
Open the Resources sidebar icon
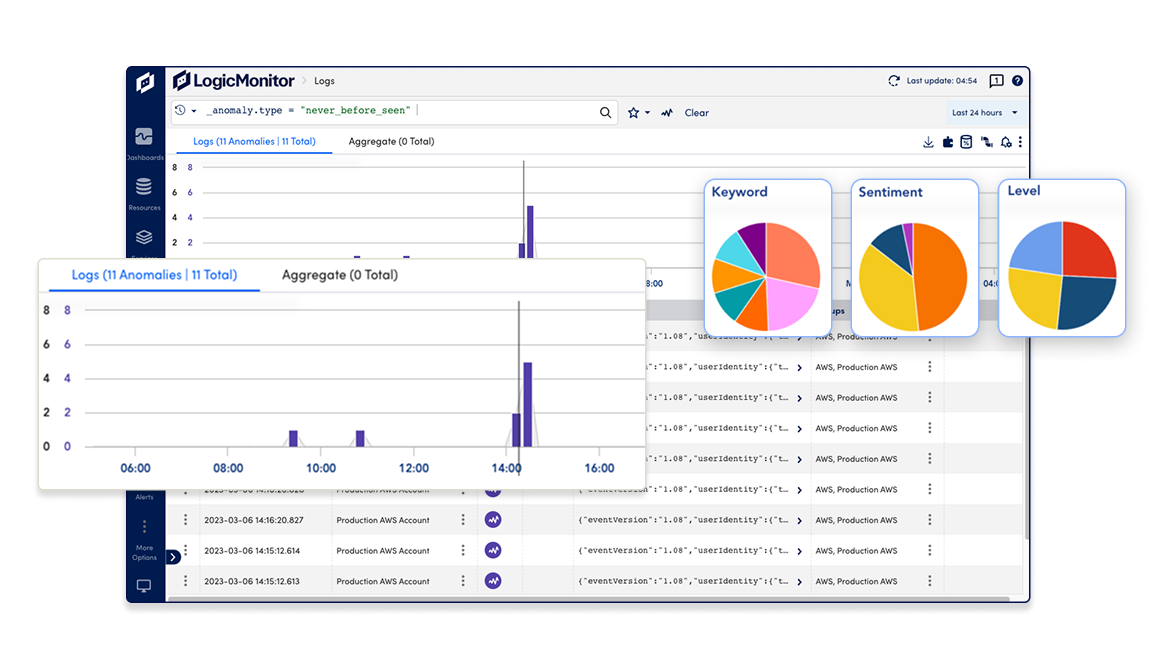click(x=144, y=186)
